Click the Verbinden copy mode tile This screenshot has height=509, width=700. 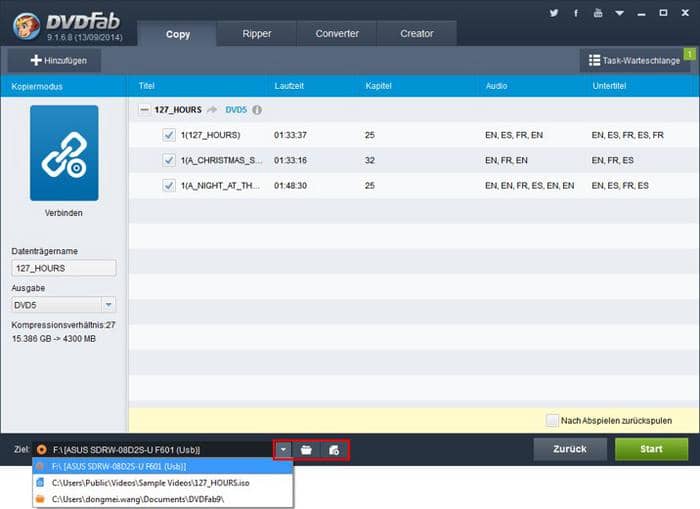(64, 153)
